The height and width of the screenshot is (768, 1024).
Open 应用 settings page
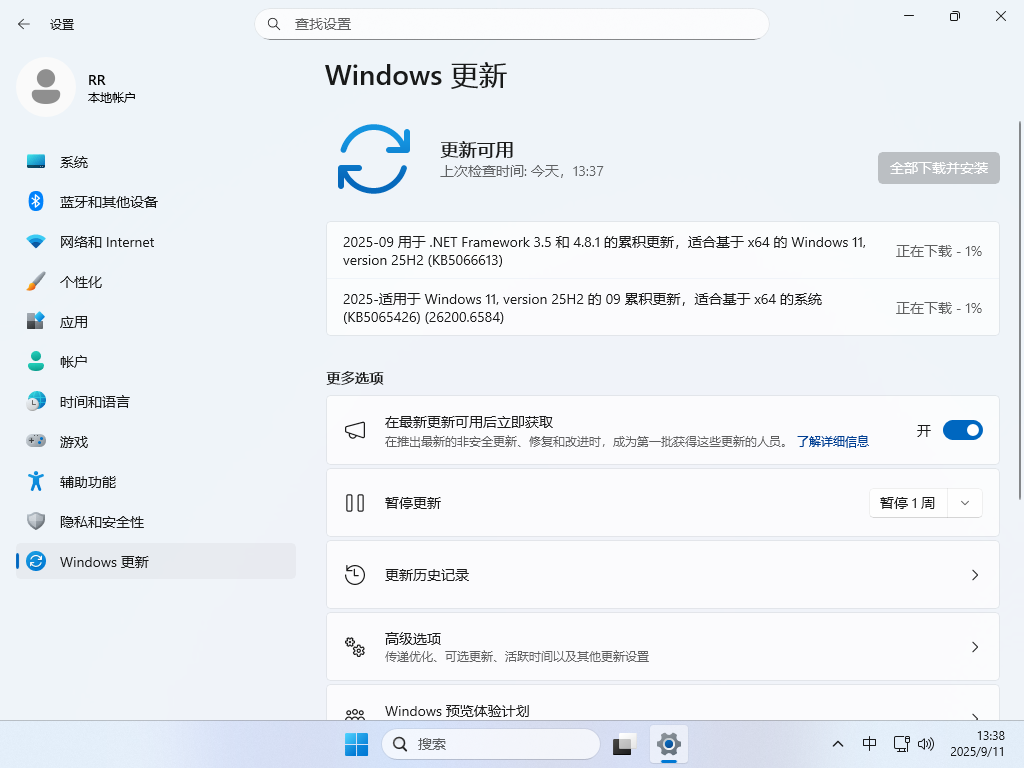[156, 321]
